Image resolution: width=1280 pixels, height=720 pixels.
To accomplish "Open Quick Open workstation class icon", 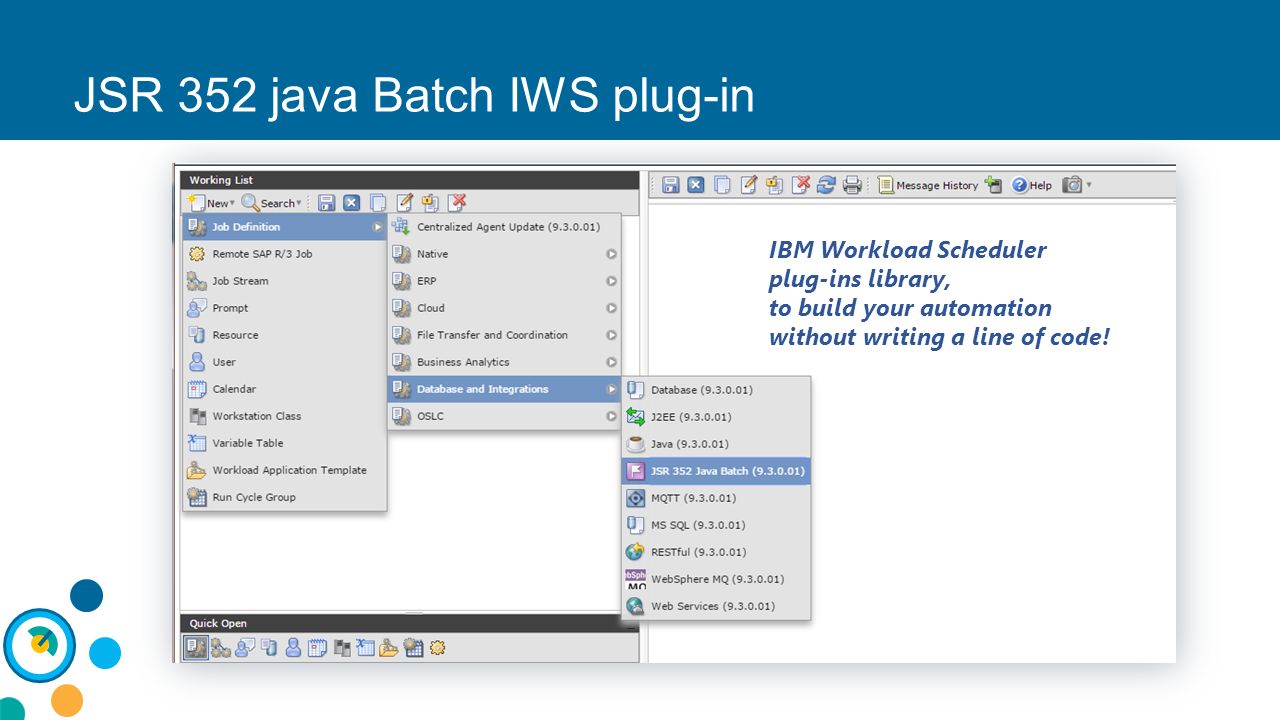I will (341, 648).
